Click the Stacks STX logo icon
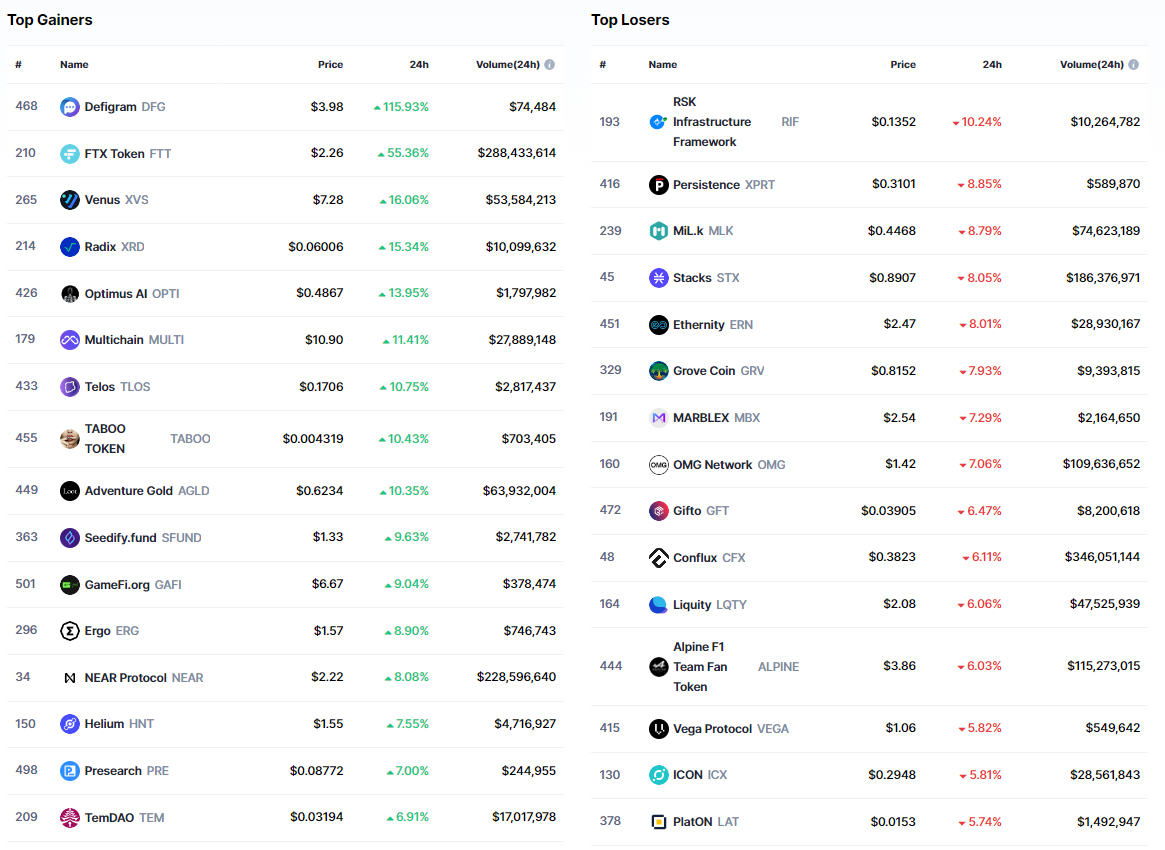The width and height of the screenshot is (1165, 850). [658, 278]
